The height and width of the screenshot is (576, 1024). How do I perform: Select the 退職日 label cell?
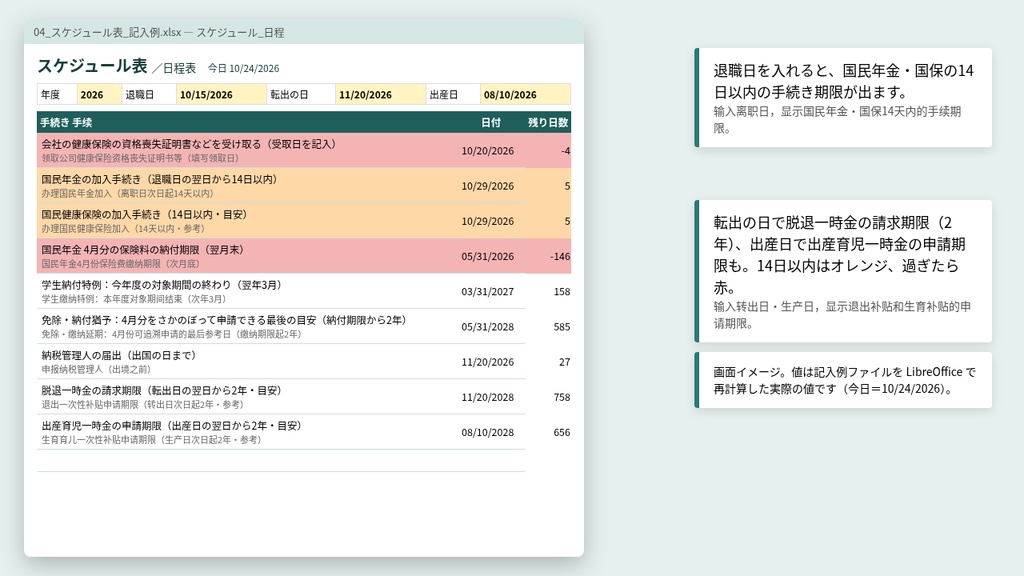click(x=149, y=95)
